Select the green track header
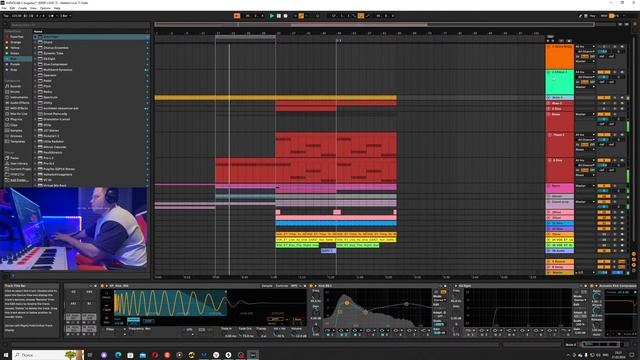The image size is (640, 360). (x=560, y=82)
